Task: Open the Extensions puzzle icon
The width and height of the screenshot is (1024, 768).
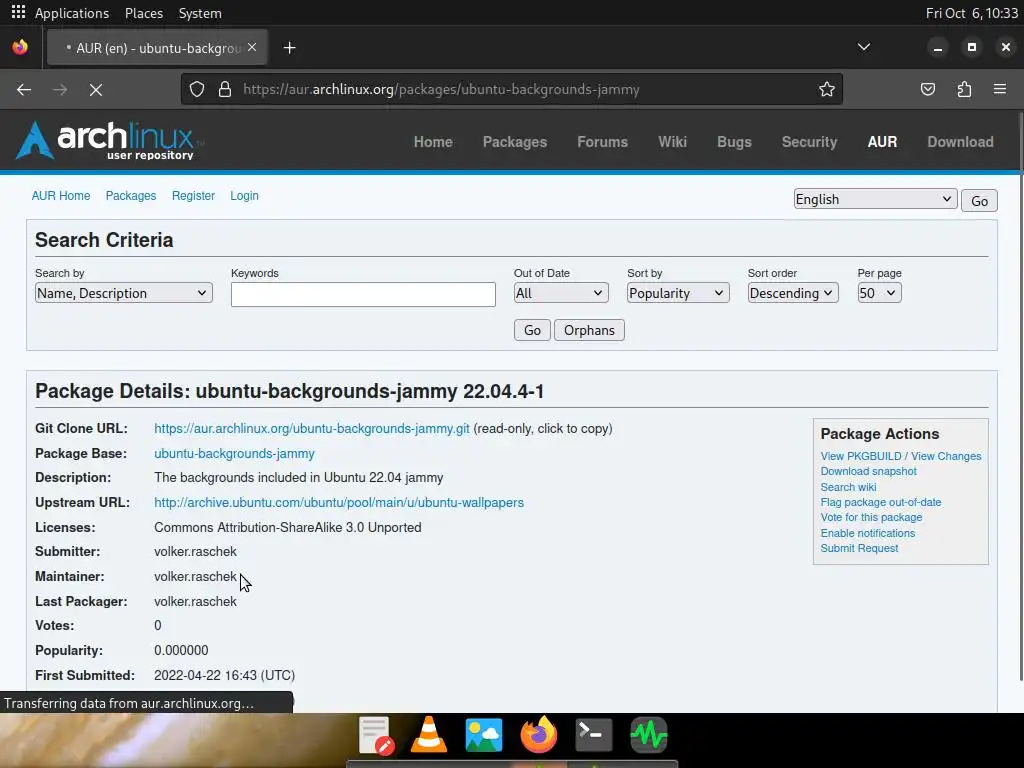Action: [x=964, y=89]
